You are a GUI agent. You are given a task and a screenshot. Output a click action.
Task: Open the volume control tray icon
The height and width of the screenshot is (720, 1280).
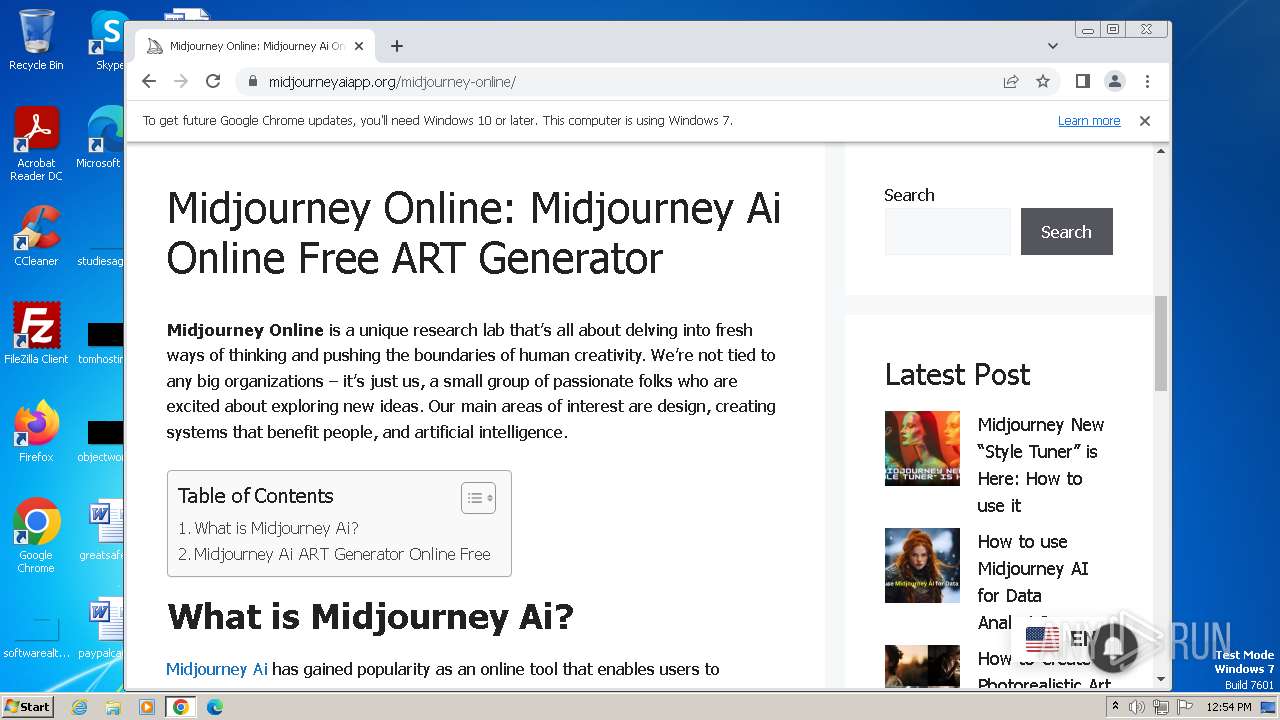point(1138,707)
